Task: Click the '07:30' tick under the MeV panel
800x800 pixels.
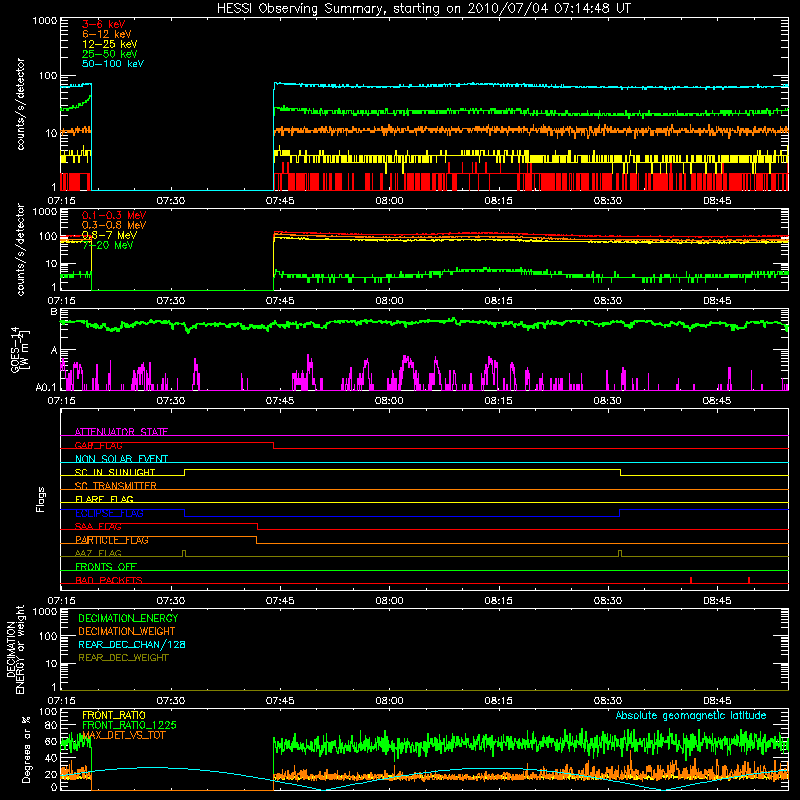Action: tap(170, 301)
